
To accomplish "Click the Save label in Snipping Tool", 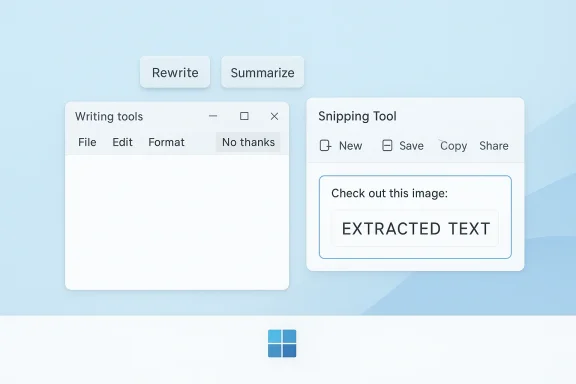I will point(411,146).
